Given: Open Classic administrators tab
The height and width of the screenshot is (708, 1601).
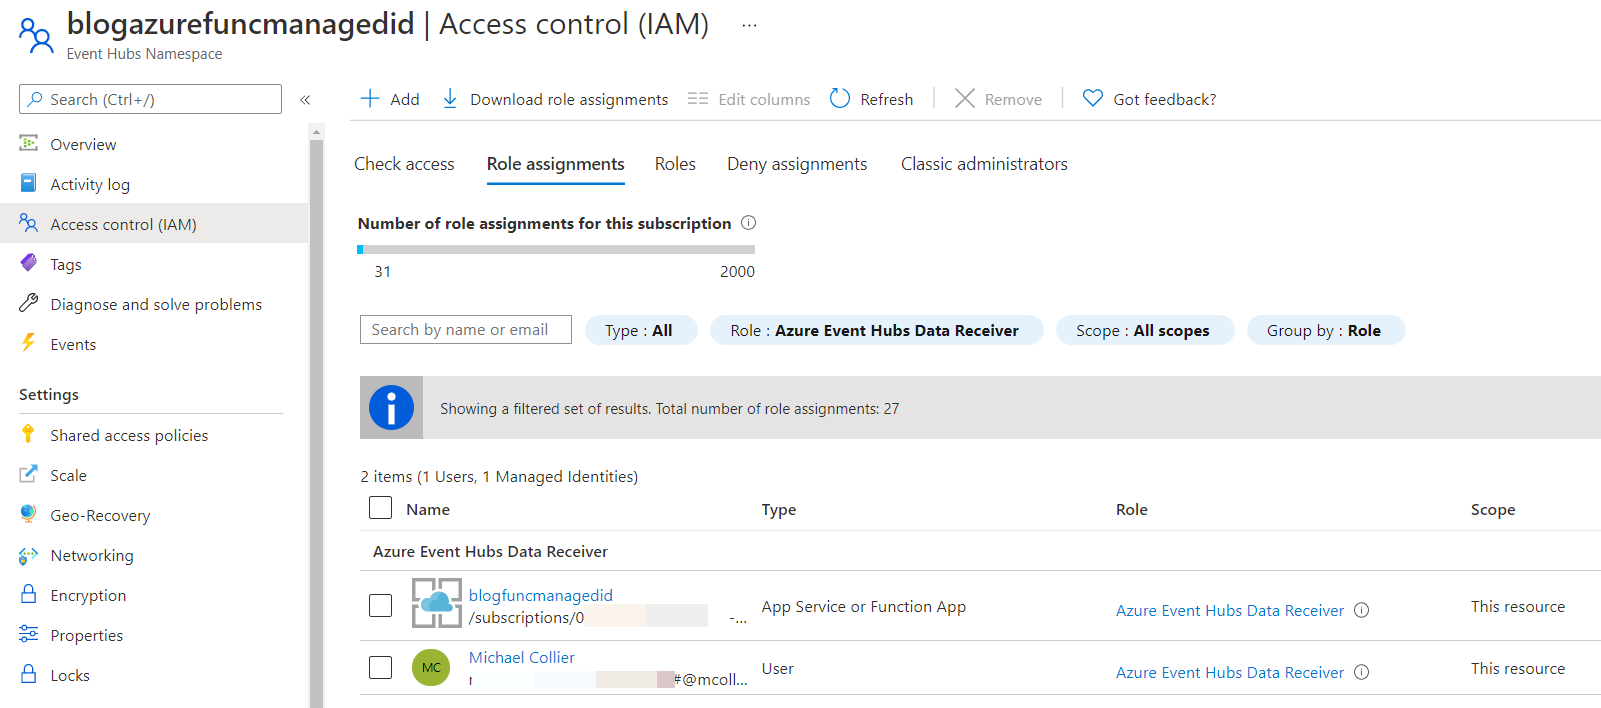Looking at the screenshot, I should [x=984, y=164].
